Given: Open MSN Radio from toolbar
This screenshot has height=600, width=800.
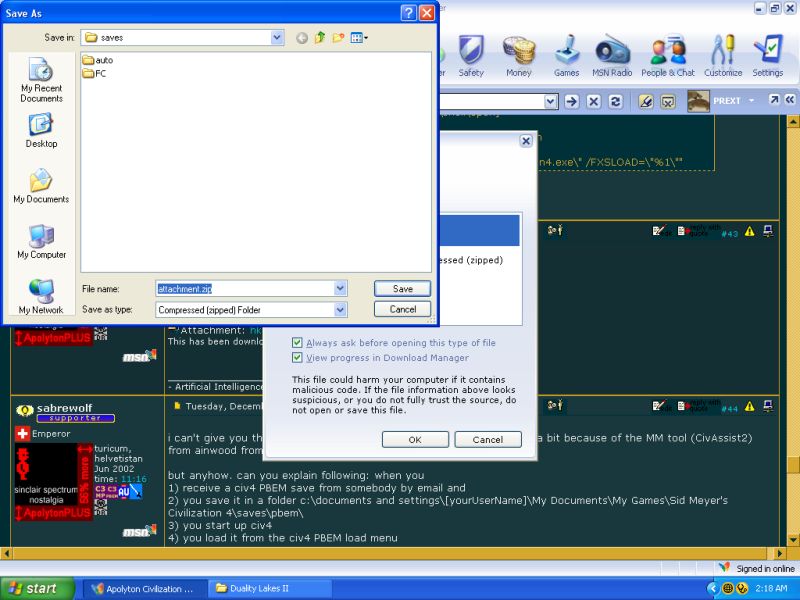Looking at the screenshot, I should coord(612,56).
